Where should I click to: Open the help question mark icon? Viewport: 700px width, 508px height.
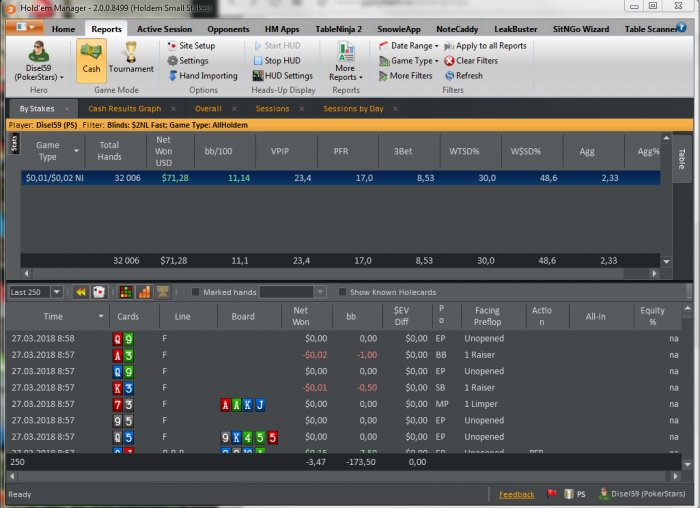681,28
